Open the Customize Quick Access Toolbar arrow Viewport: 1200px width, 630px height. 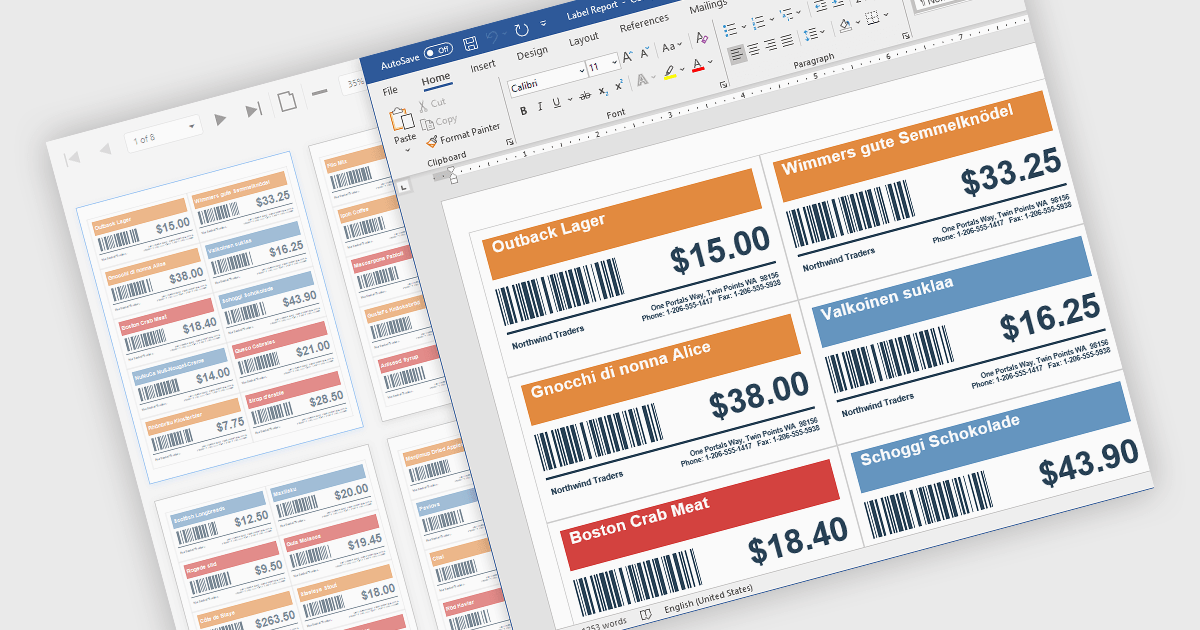543,22
